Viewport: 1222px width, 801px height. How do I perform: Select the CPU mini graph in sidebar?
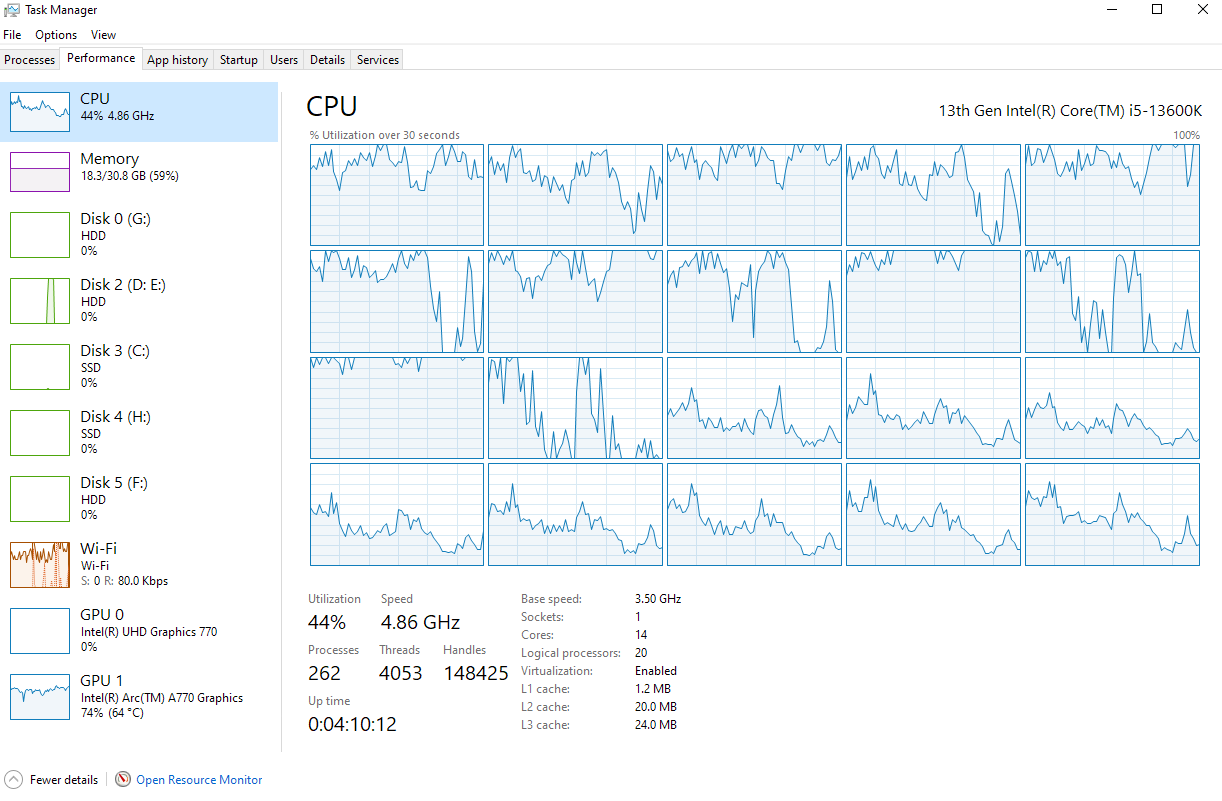click(40, 112)
